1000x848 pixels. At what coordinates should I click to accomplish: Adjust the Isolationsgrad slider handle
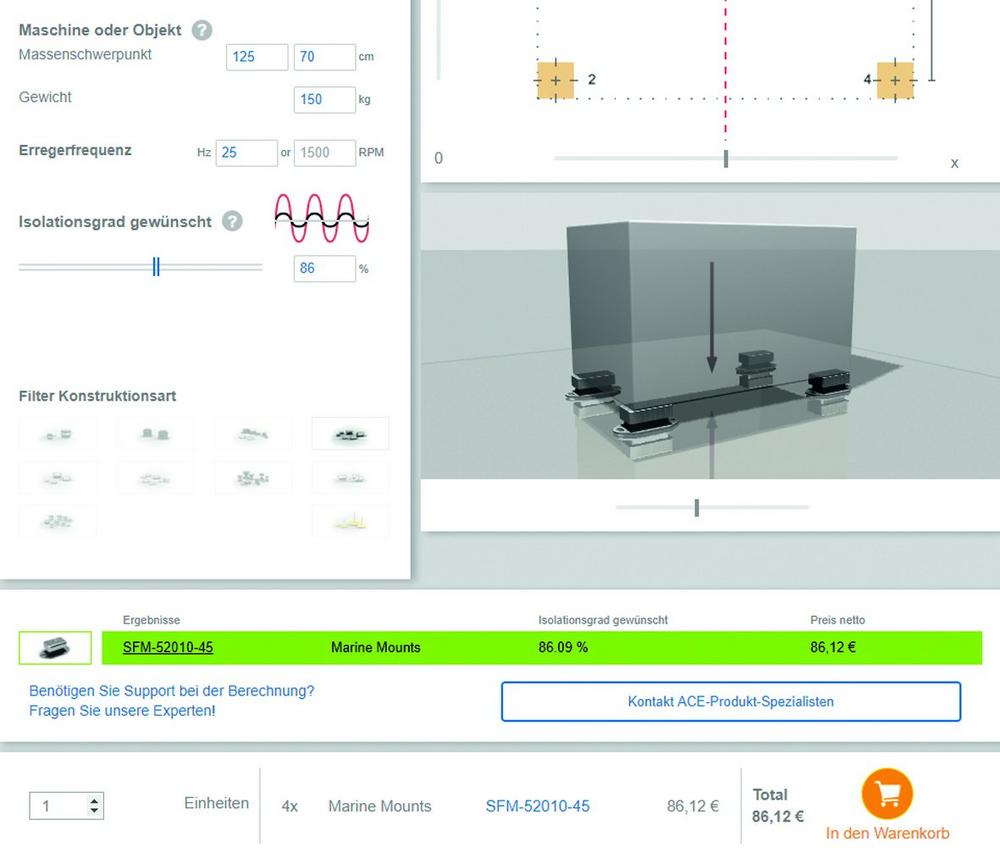click(x=156, y=267)
